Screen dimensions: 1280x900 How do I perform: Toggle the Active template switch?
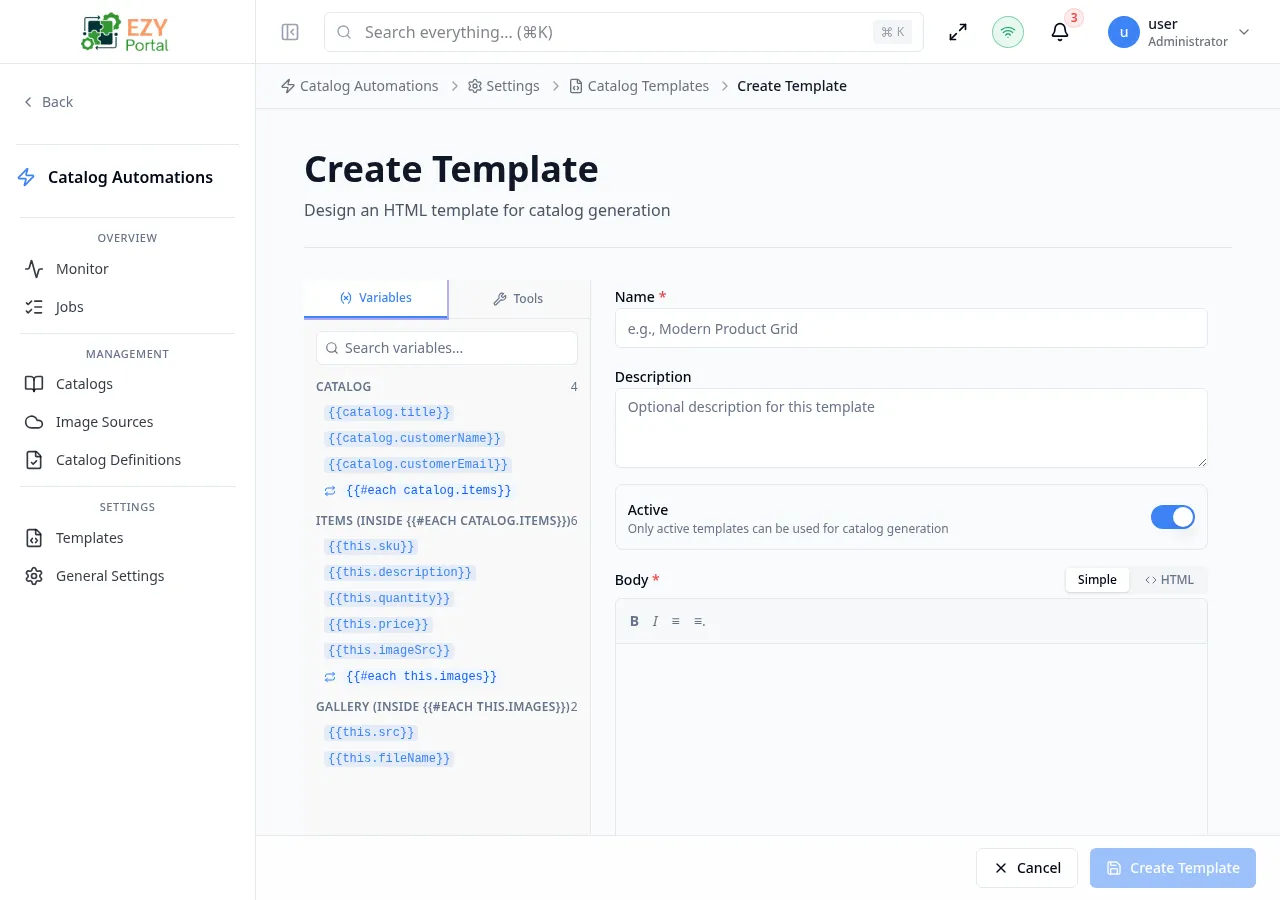(x=1173, y=517)
